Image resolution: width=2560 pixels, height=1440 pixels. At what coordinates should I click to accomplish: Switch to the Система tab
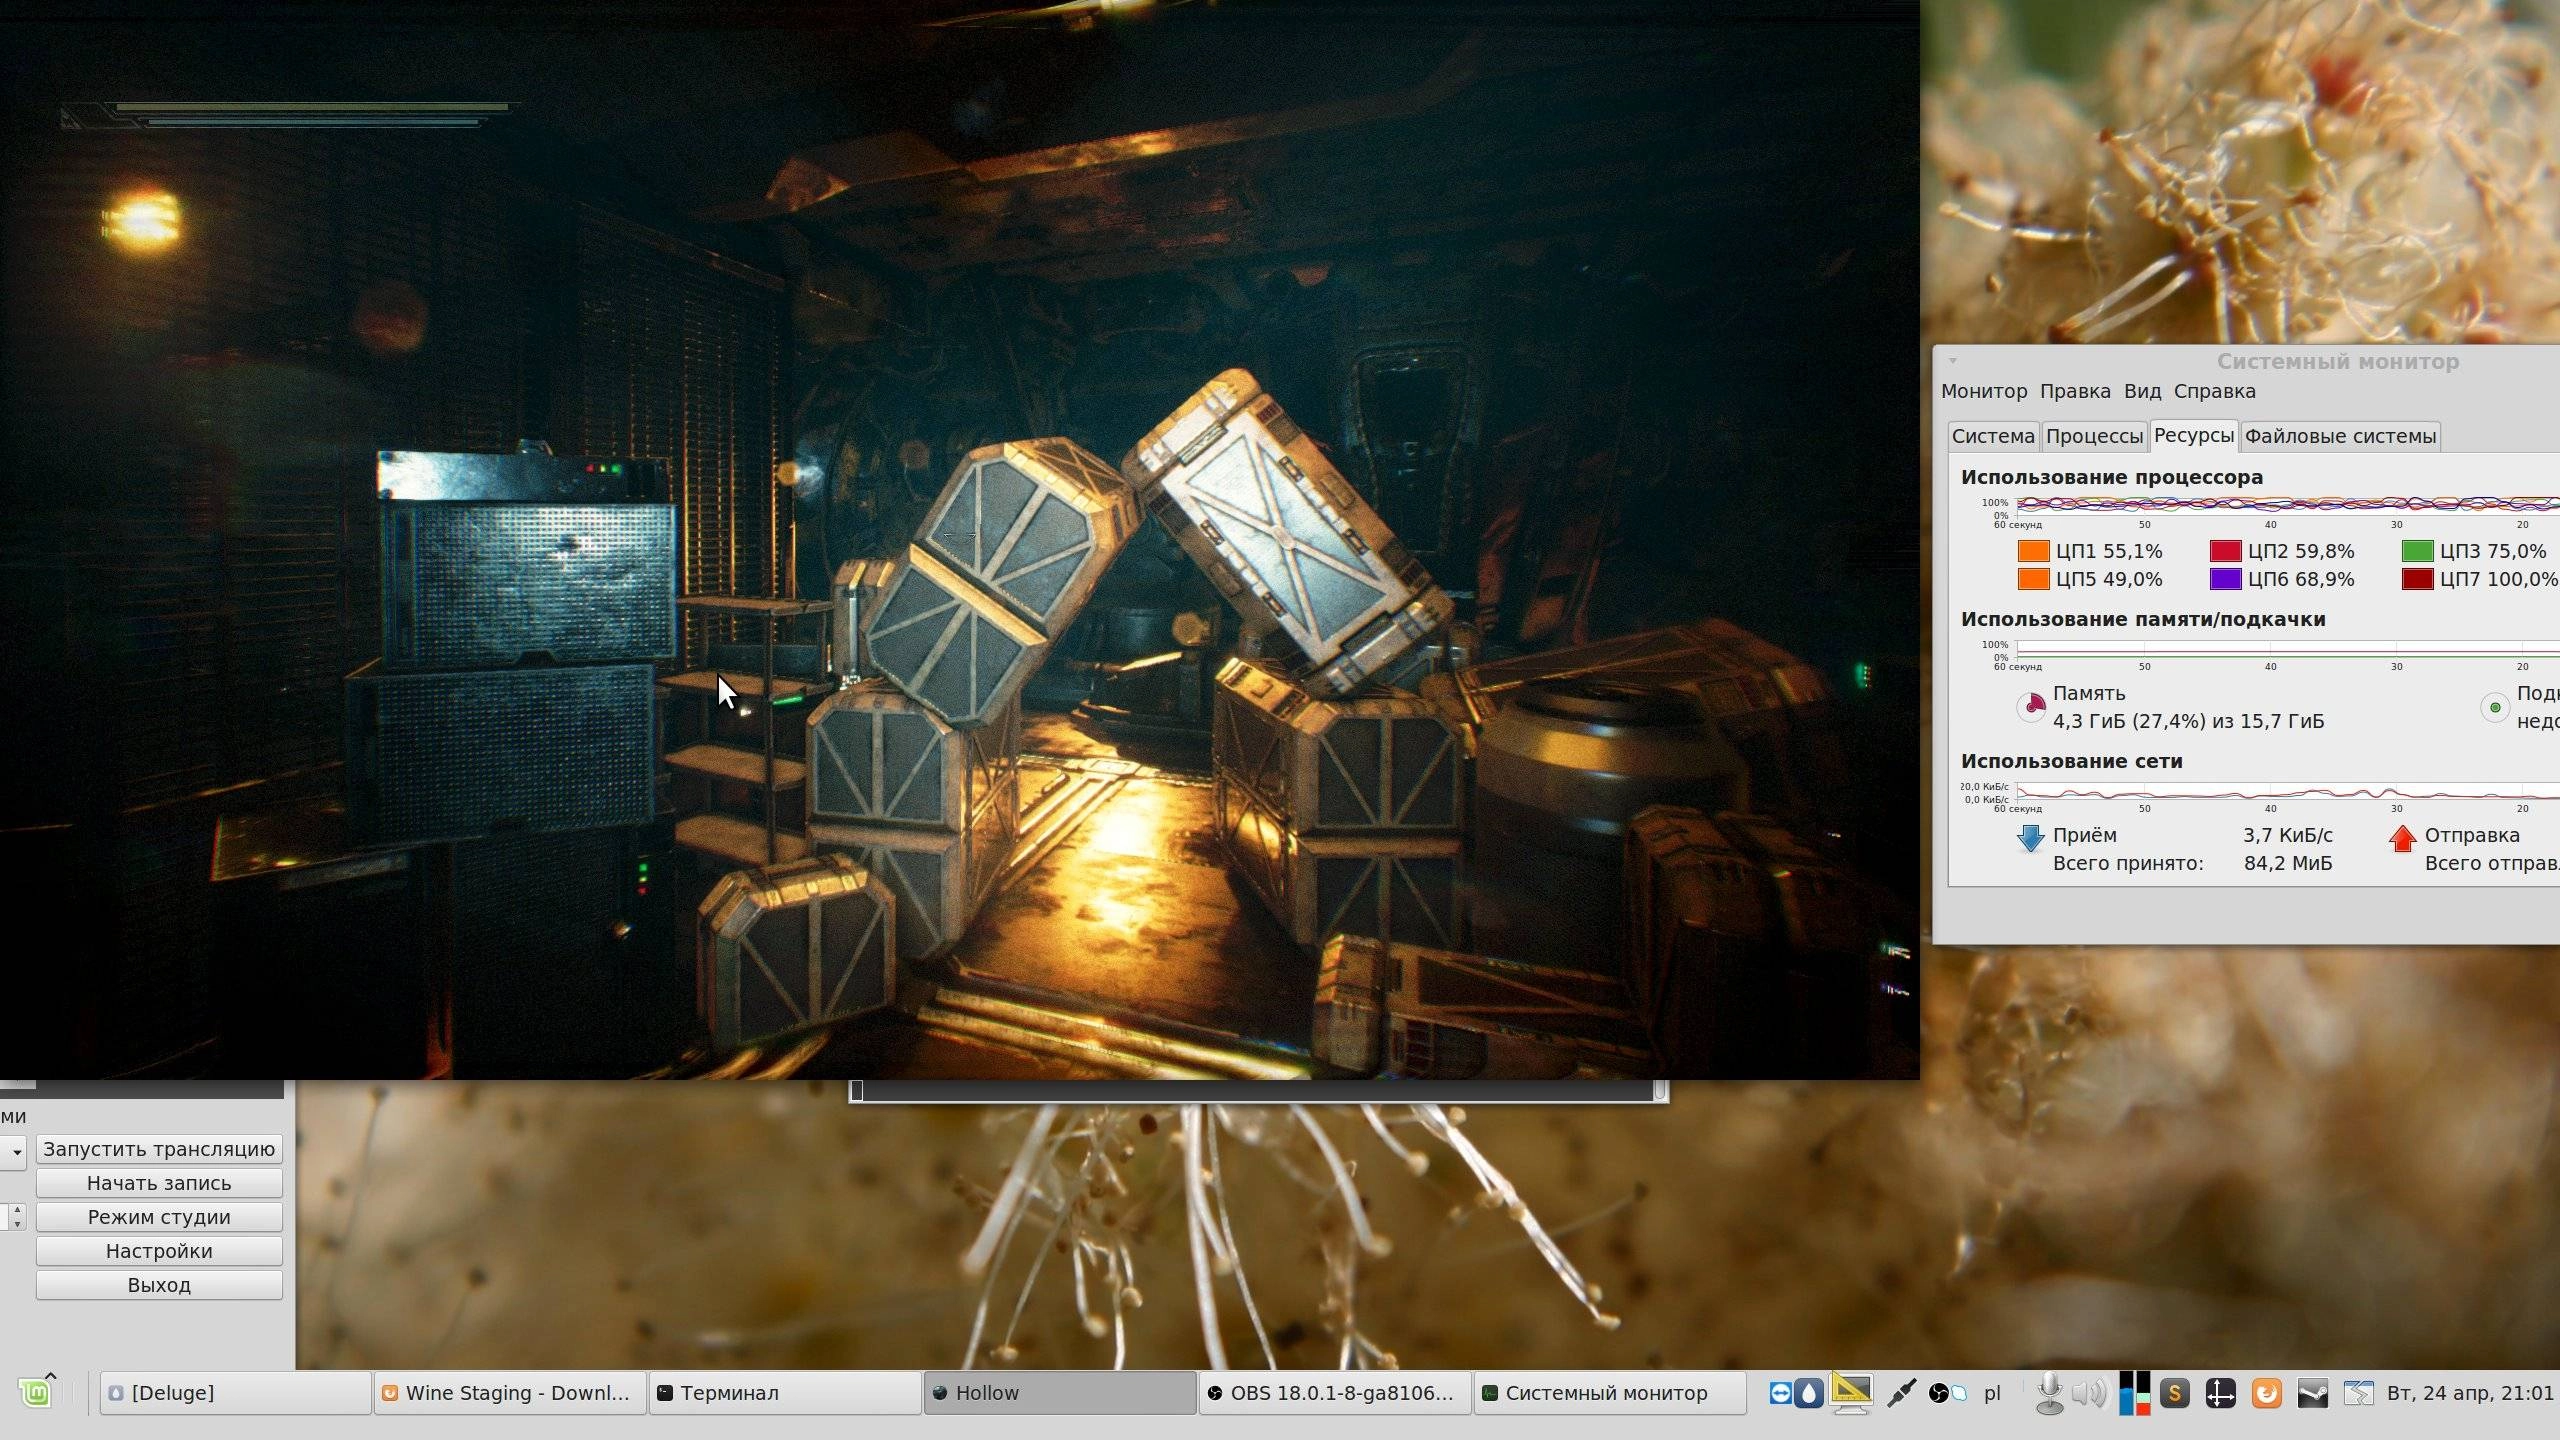click(1993, 436)
